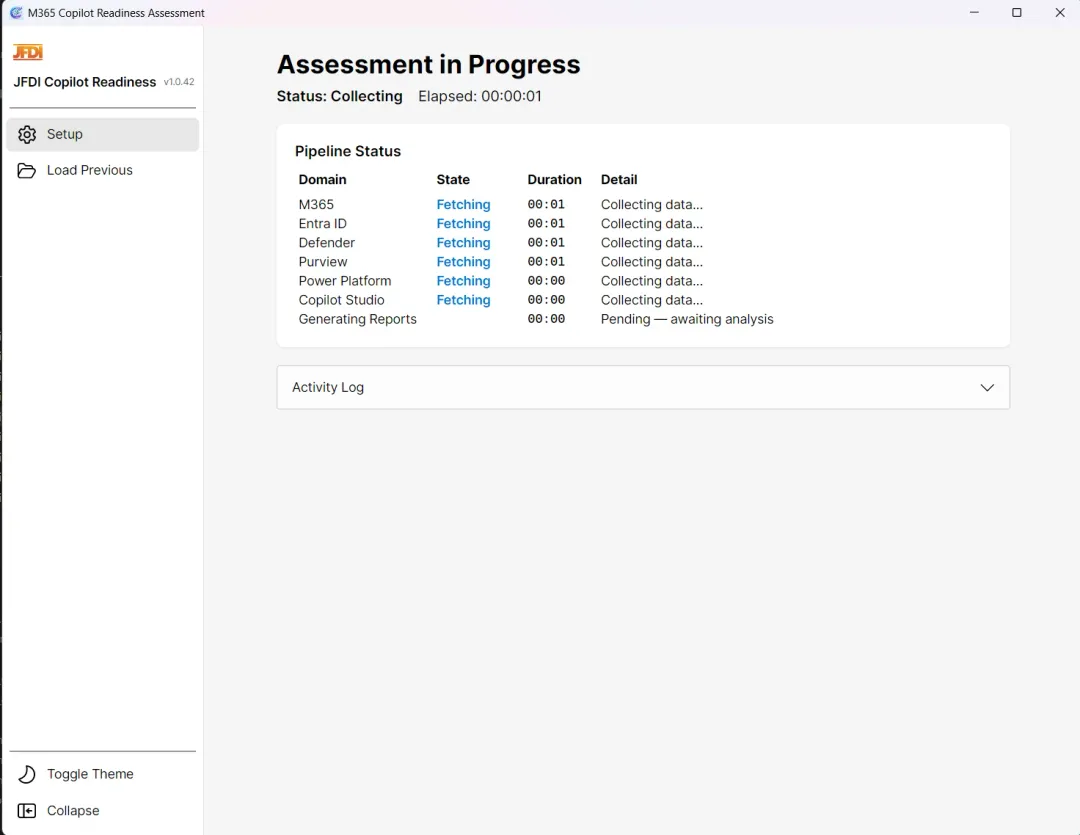Click the State column header
Screen dimensions: 1080x835
coord(453,180)
